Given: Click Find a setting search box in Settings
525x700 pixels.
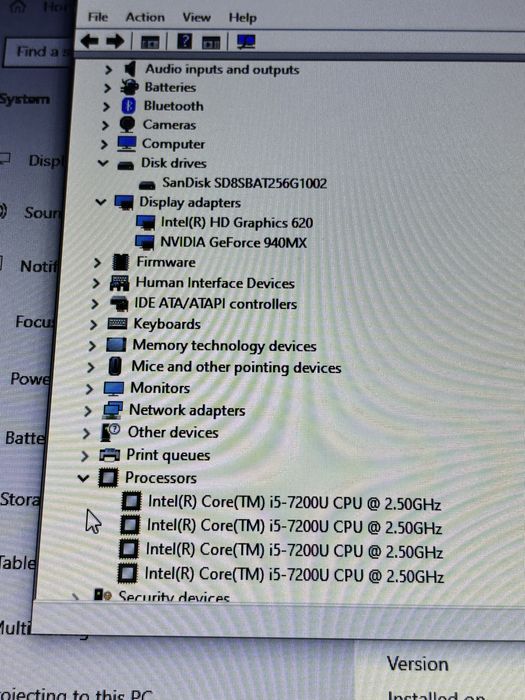Looking at the screenshot, I should pyautogui.click(x=39, y=52).
